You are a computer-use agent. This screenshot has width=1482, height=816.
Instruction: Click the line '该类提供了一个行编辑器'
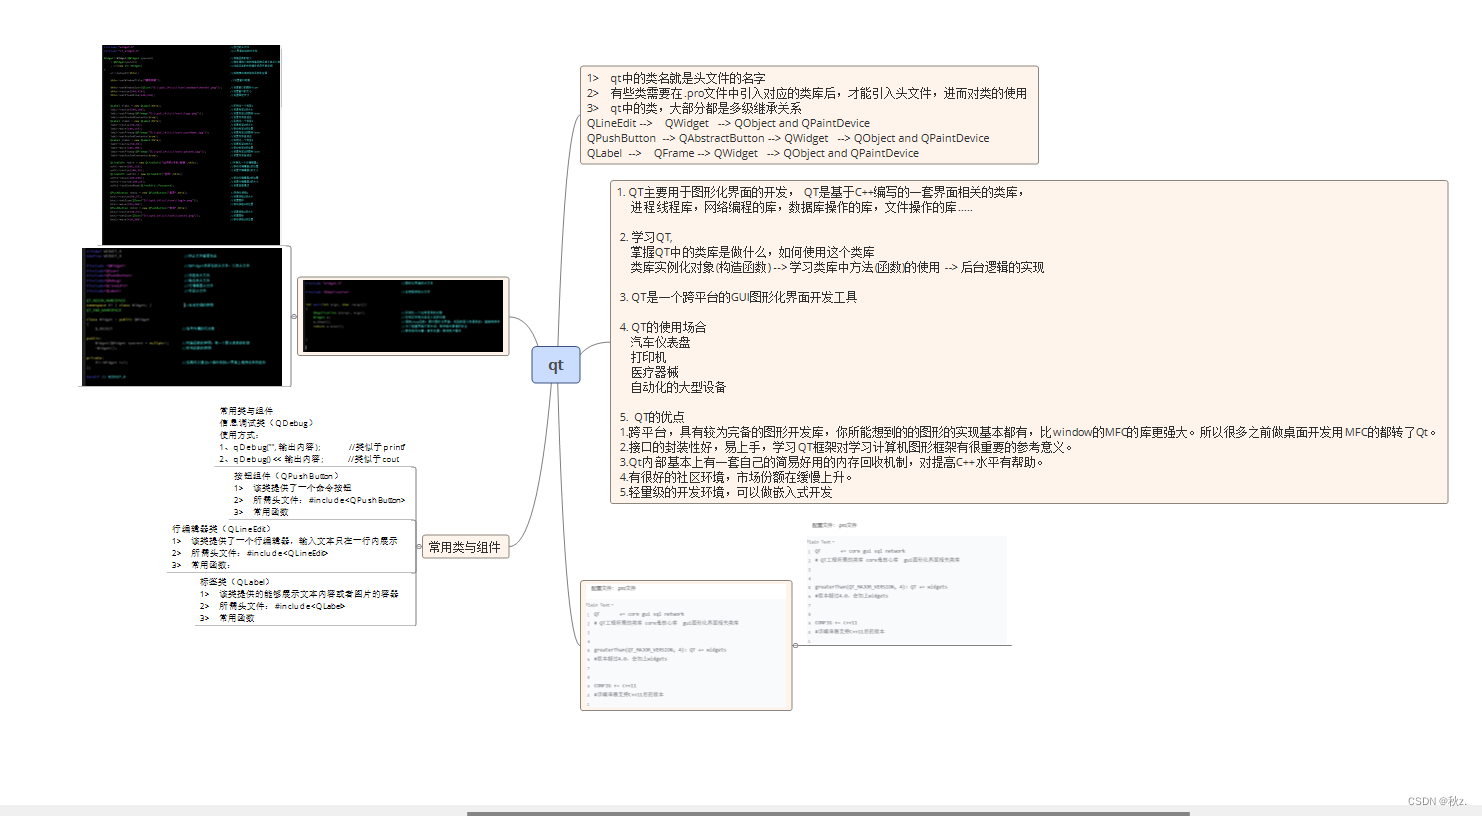(x=284, y=541)
